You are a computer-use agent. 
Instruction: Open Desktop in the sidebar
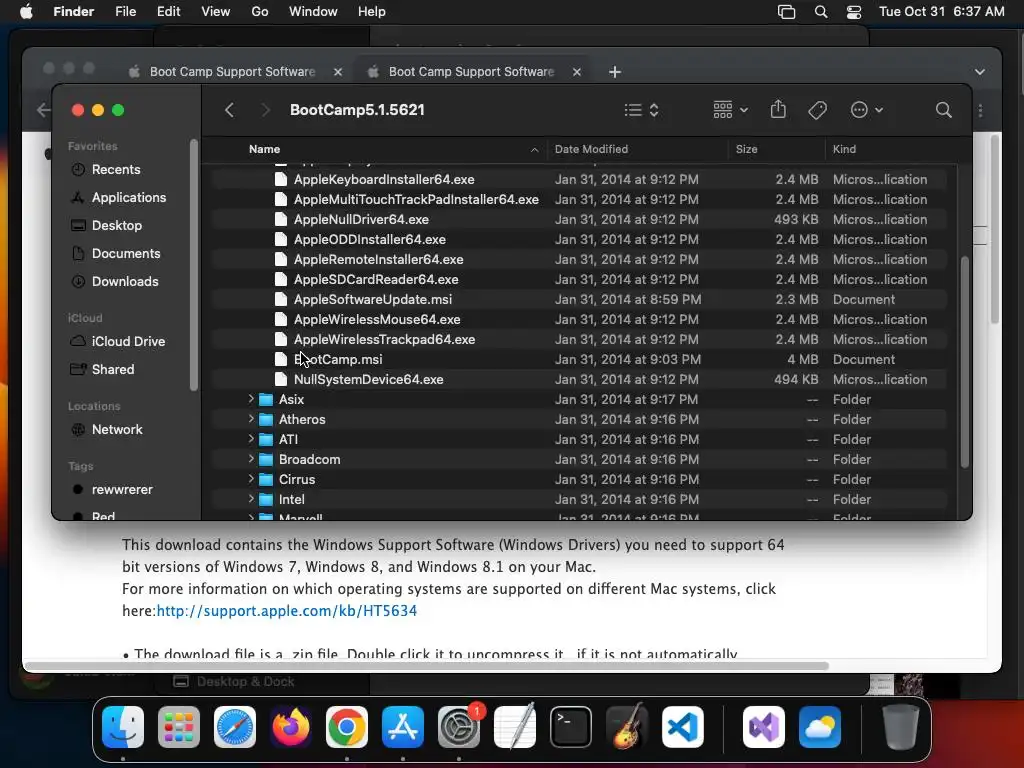[x=116, y=226]
